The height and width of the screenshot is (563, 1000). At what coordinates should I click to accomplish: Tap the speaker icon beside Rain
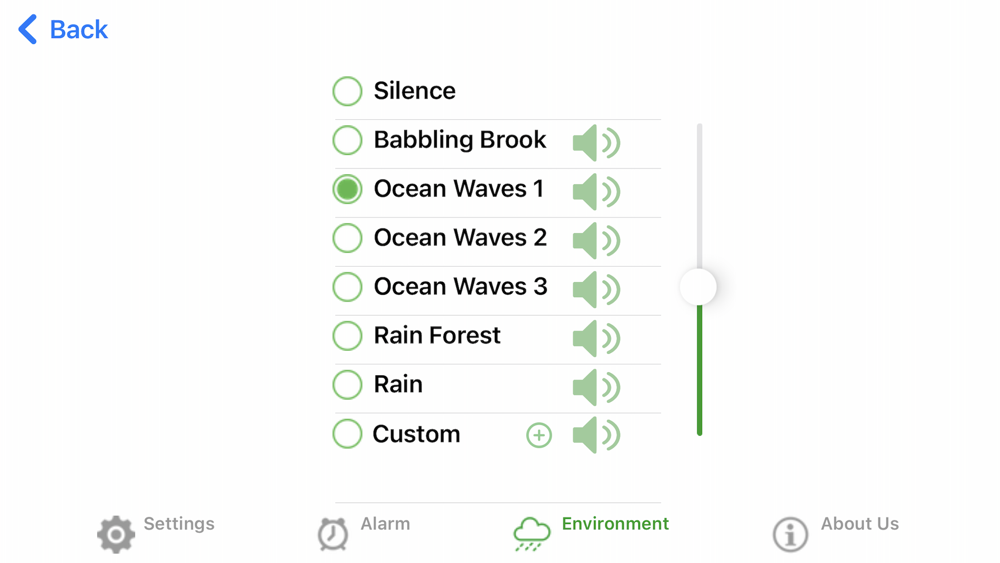pos(596,388)
